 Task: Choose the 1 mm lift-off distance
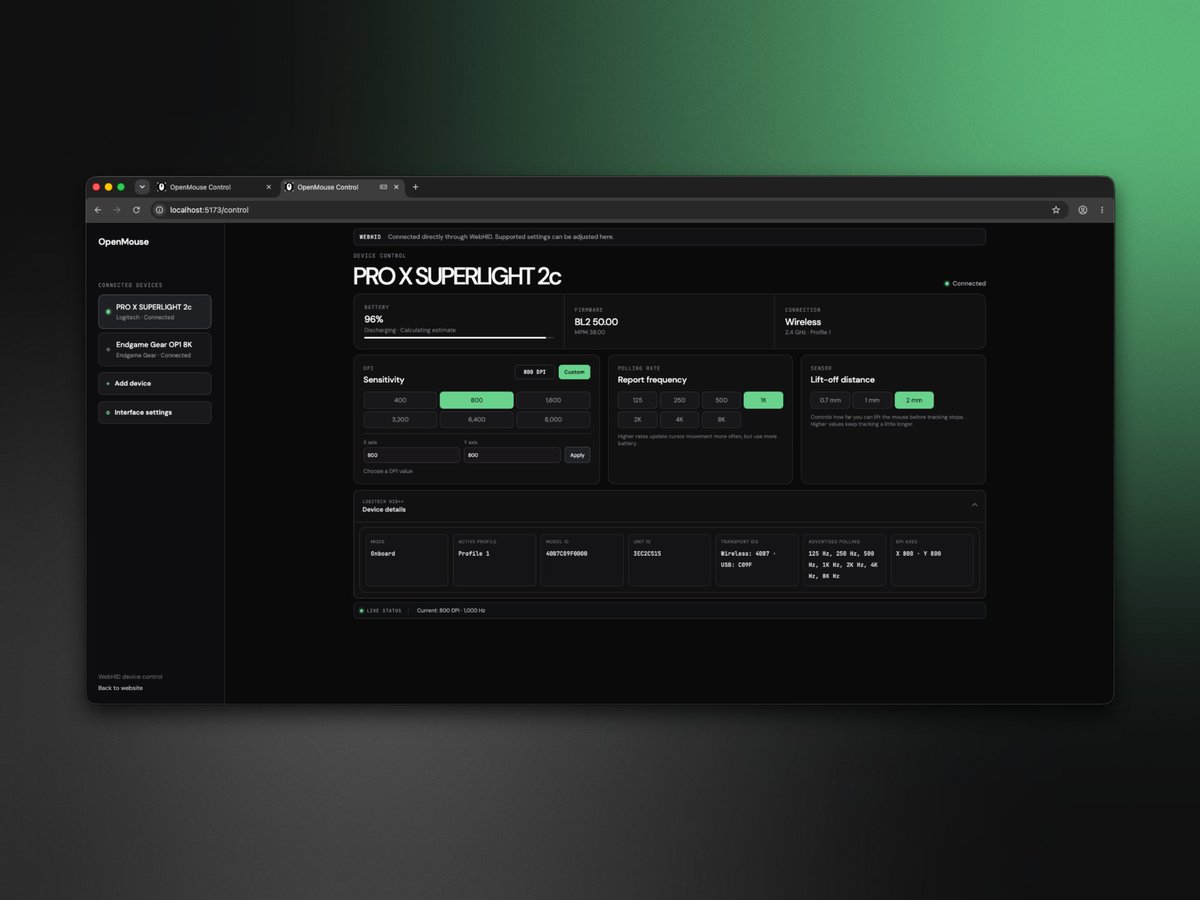pyautogui.click(x=872, y=400)
